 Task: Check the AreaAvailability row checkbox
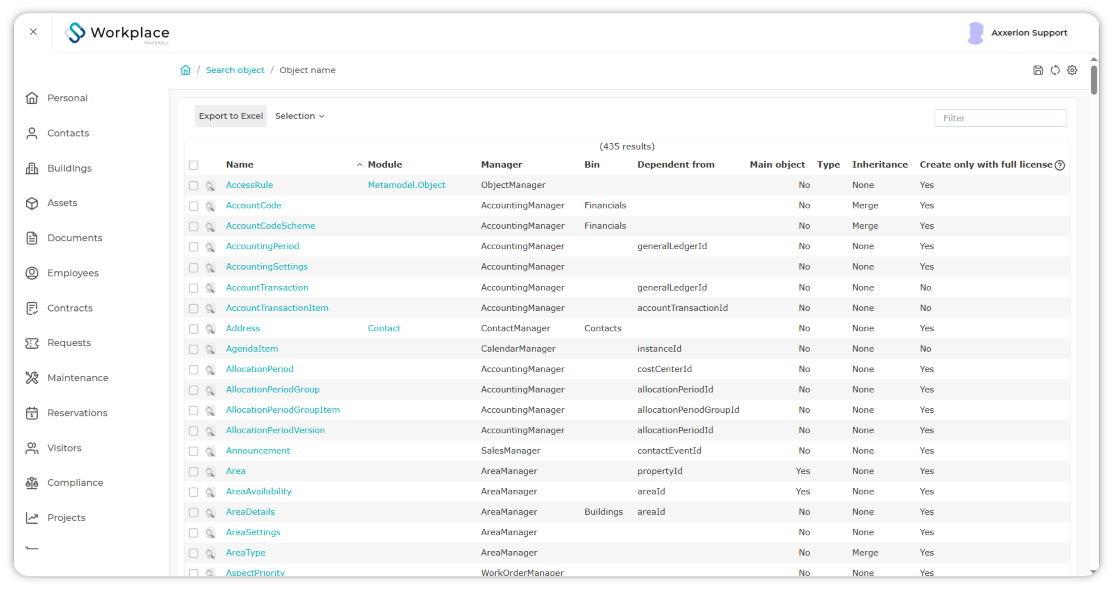194,492
